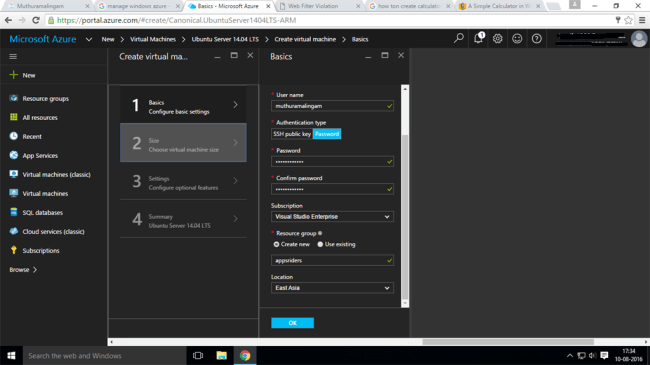Open the Chrome menu icon
The height and width of the screenshot is (365, 650).
click(642, 20)
